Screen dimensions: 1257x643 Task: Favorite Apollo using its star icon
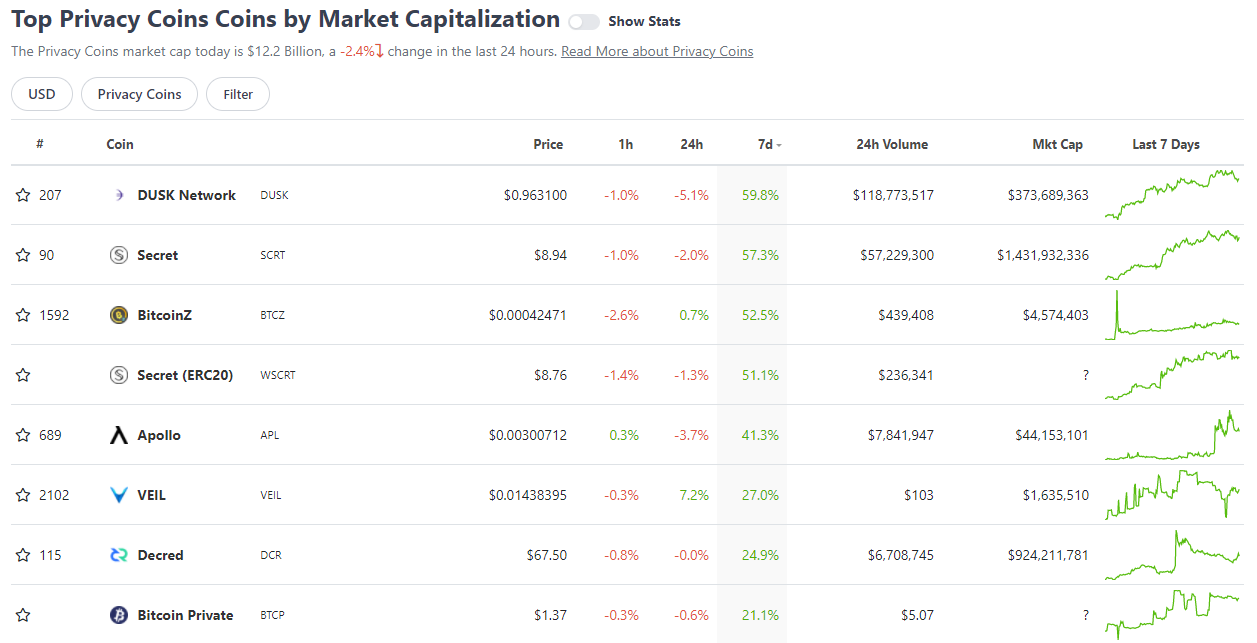click(22, 435)
